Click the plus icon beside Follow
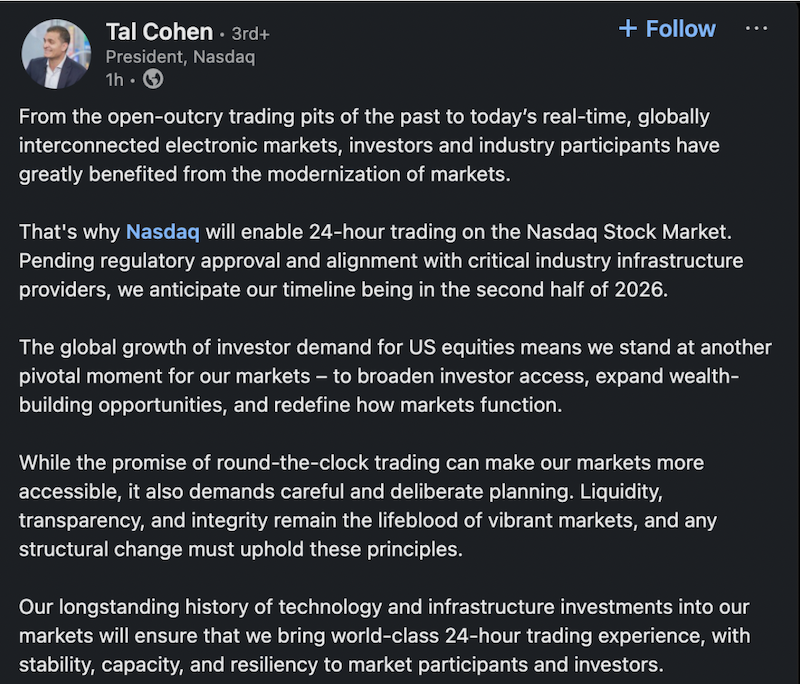The height and width of the screenshot is (684, 800). click(x=628, y=29)
